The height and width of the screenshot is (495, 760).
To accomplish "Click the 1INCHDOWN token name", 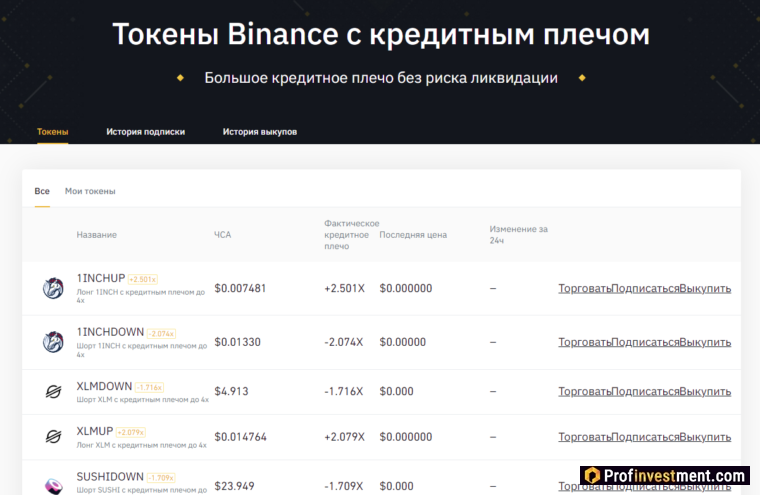I will coord(110,332).
